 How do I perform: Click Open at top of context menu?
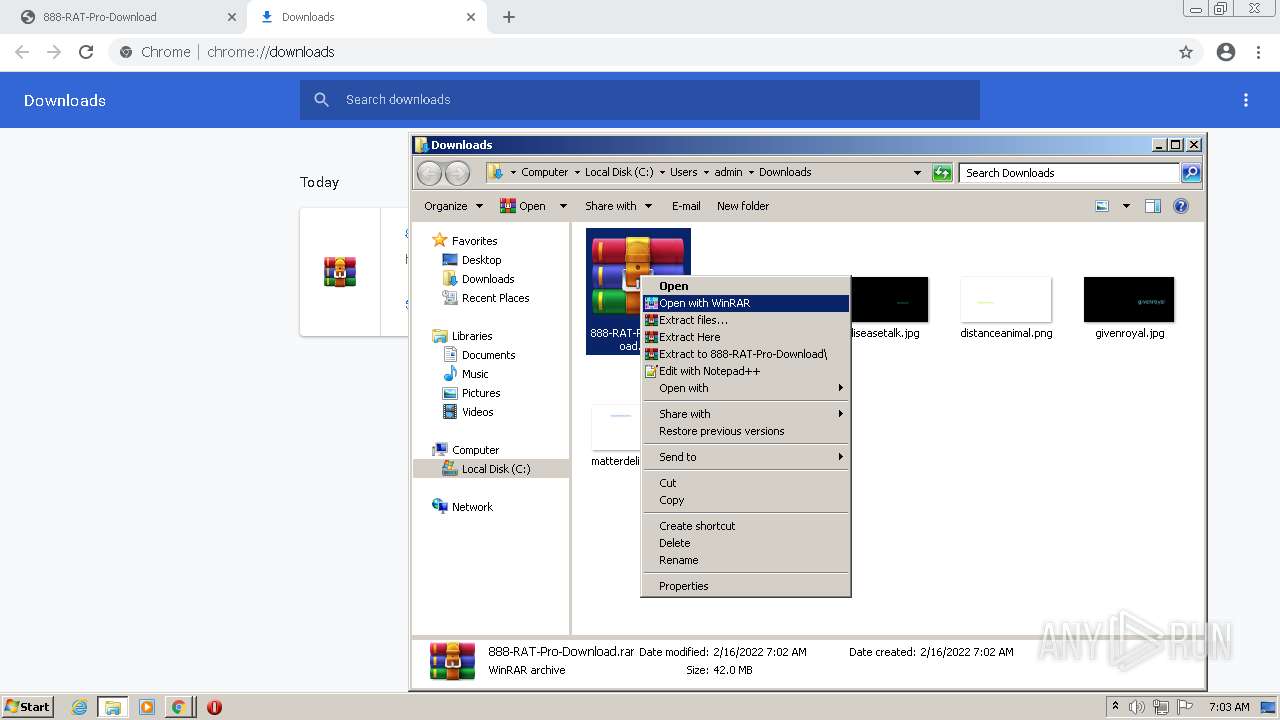pos(746,286)
